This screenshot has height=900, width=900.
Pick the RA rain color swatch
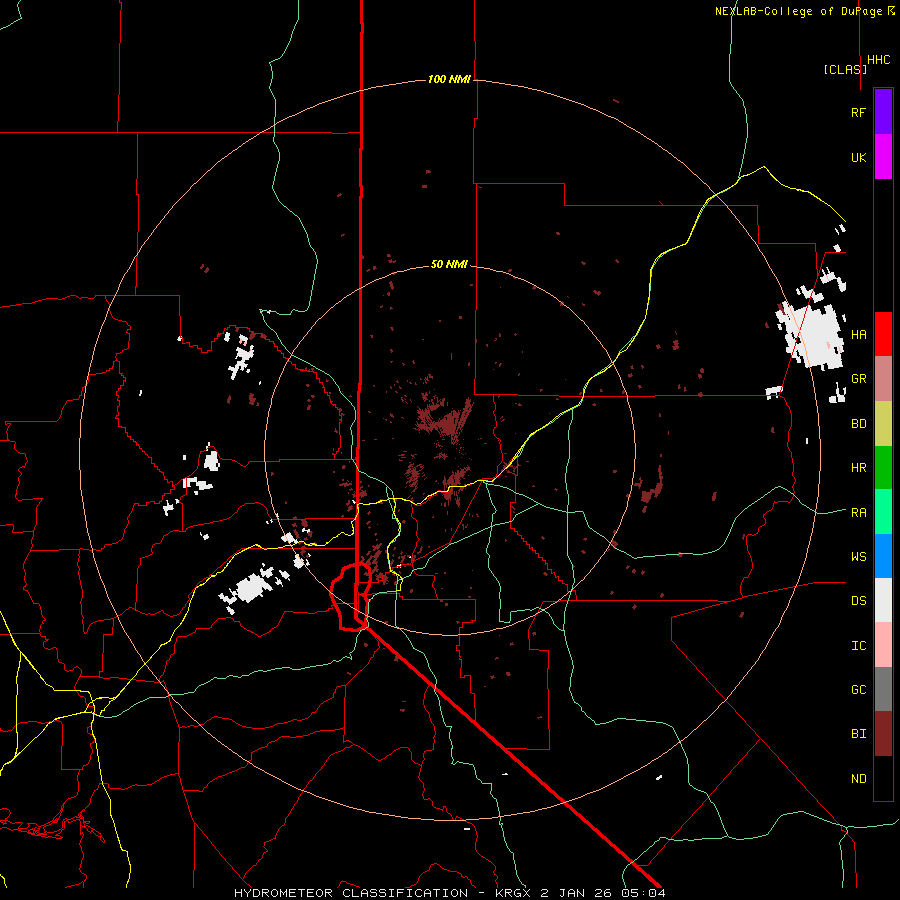pyautogui.click(x=883, y=512)
